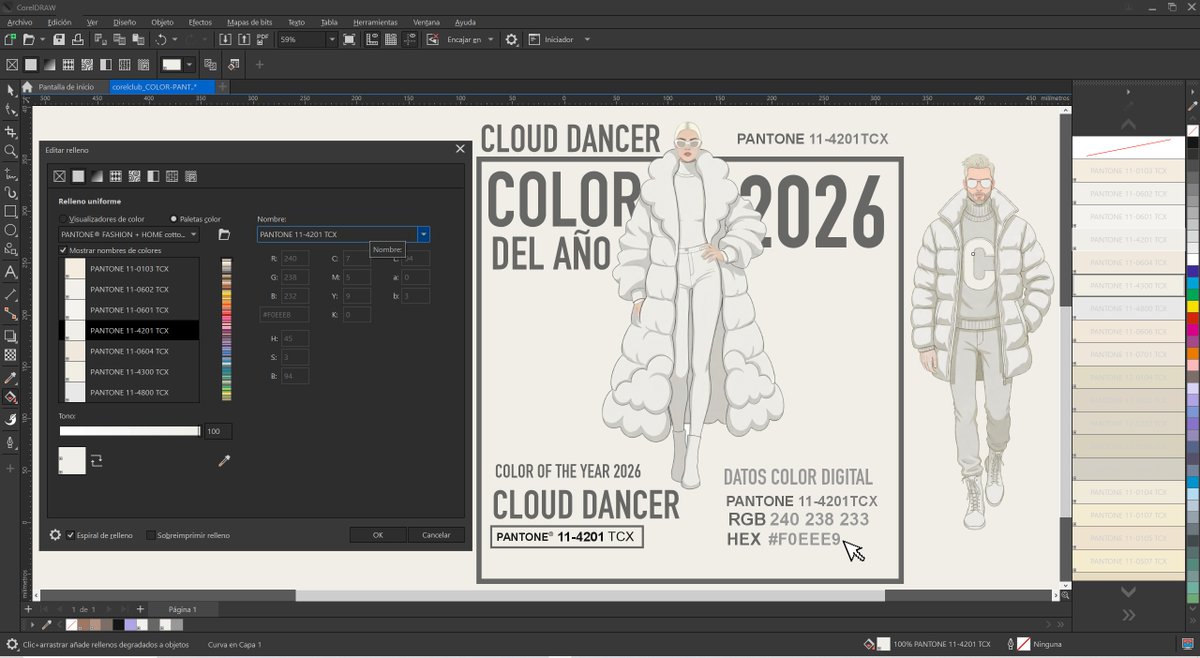Screen dimensions: 1200x658
Task: Select PANTONE 11-4800 TCX in the dialog list
Action: coord(129,392)
